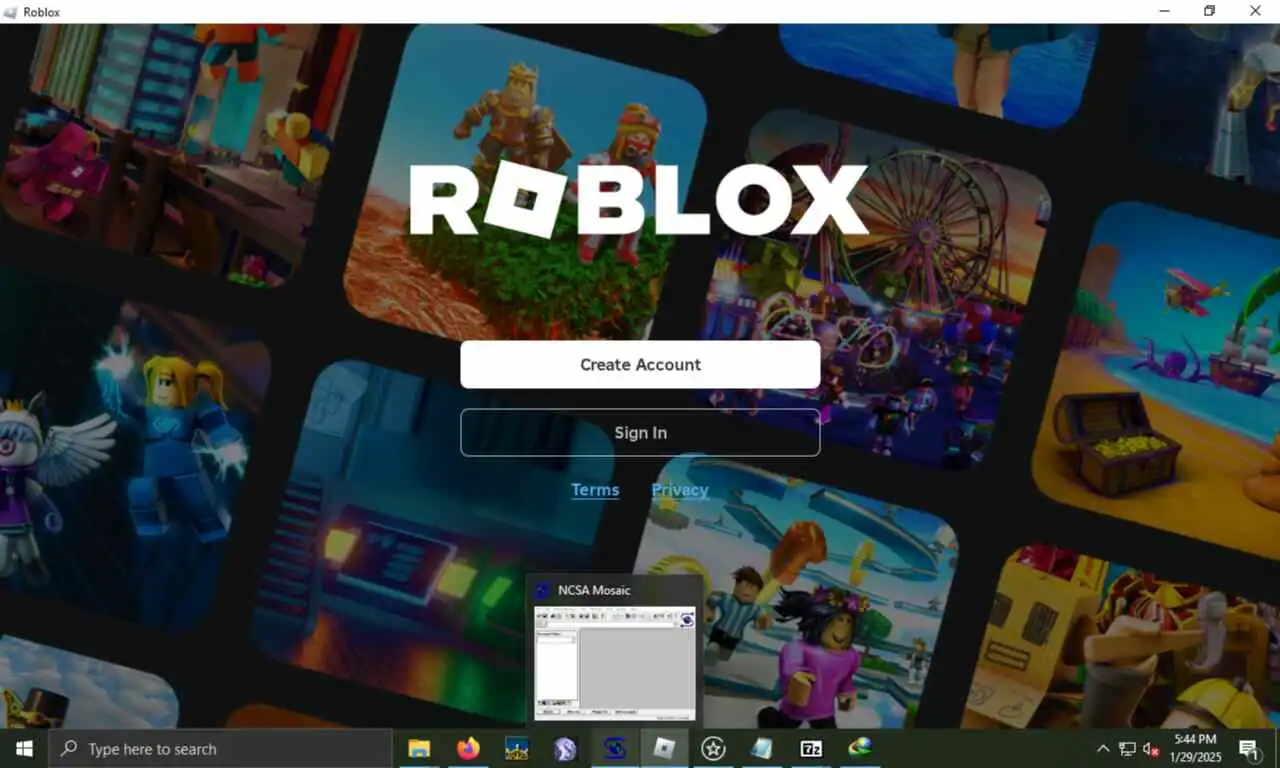The width and height of the screenshot is (1280, 768).
Task: Open the network status tray icon
Action: click(1127, 749)
